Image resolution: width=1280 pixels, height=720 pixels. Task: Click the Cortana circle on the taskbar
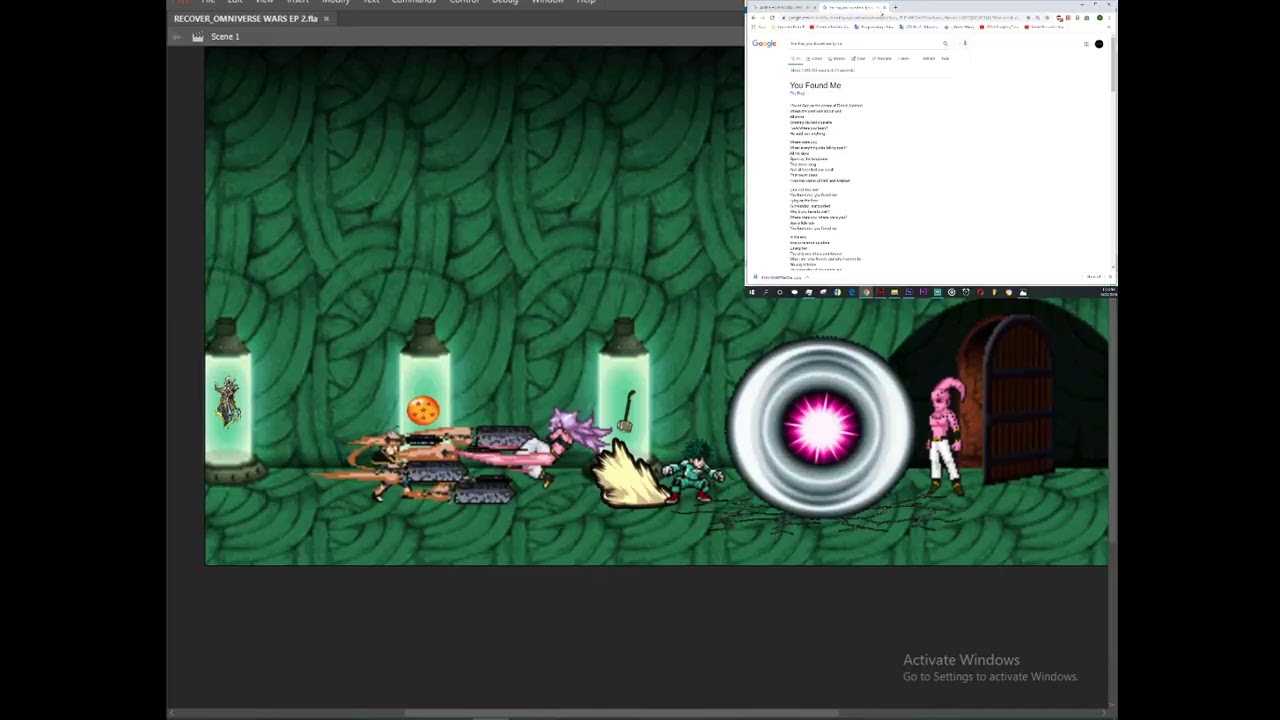(x=780, y=292)
